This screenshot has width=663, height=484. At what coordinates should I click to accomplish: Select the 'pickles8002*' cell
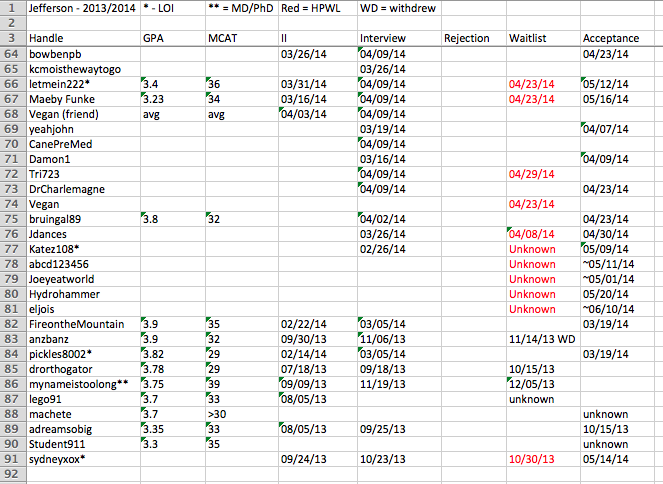[x=83, y=354]
